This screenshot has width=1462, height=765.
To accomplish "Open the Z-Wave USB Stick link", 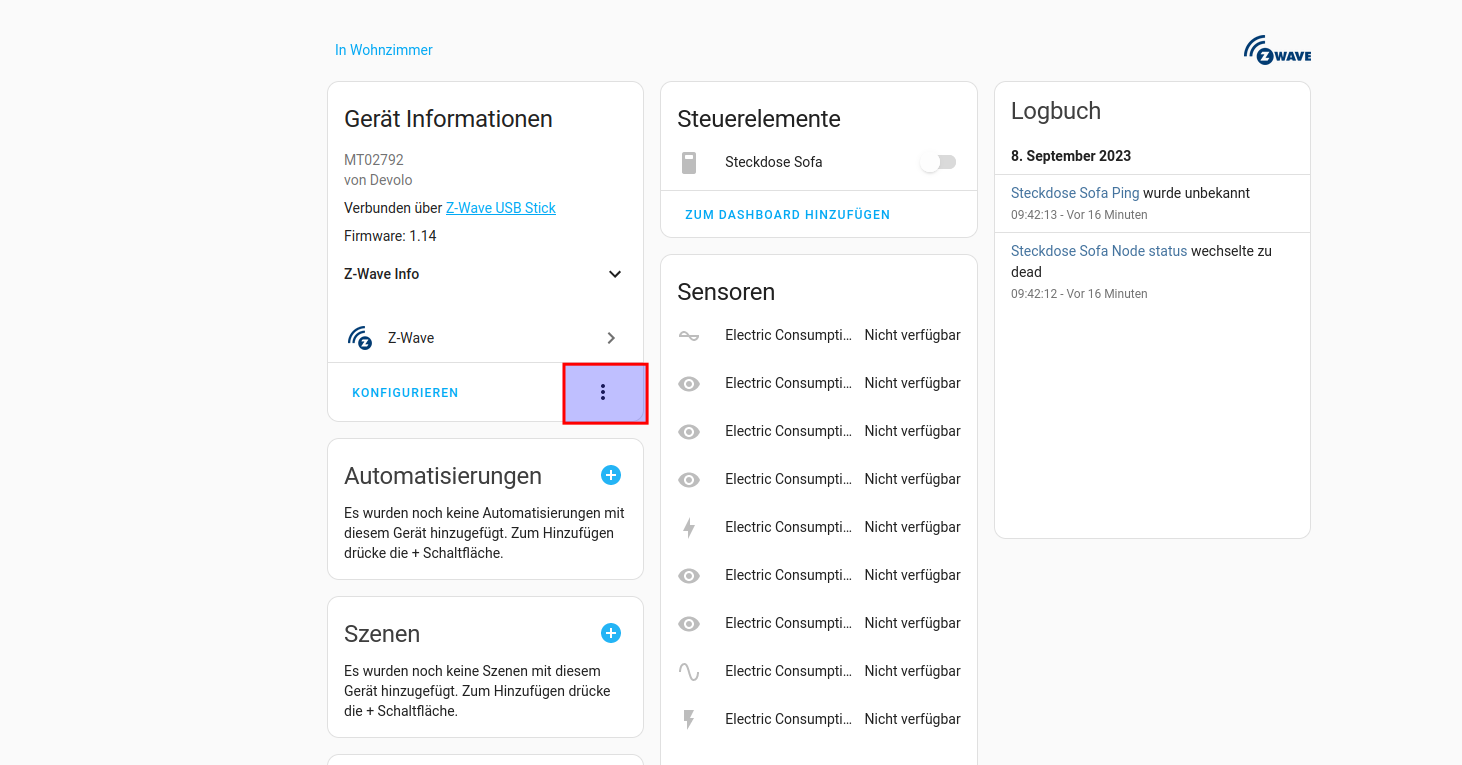I will coord(500,208).
